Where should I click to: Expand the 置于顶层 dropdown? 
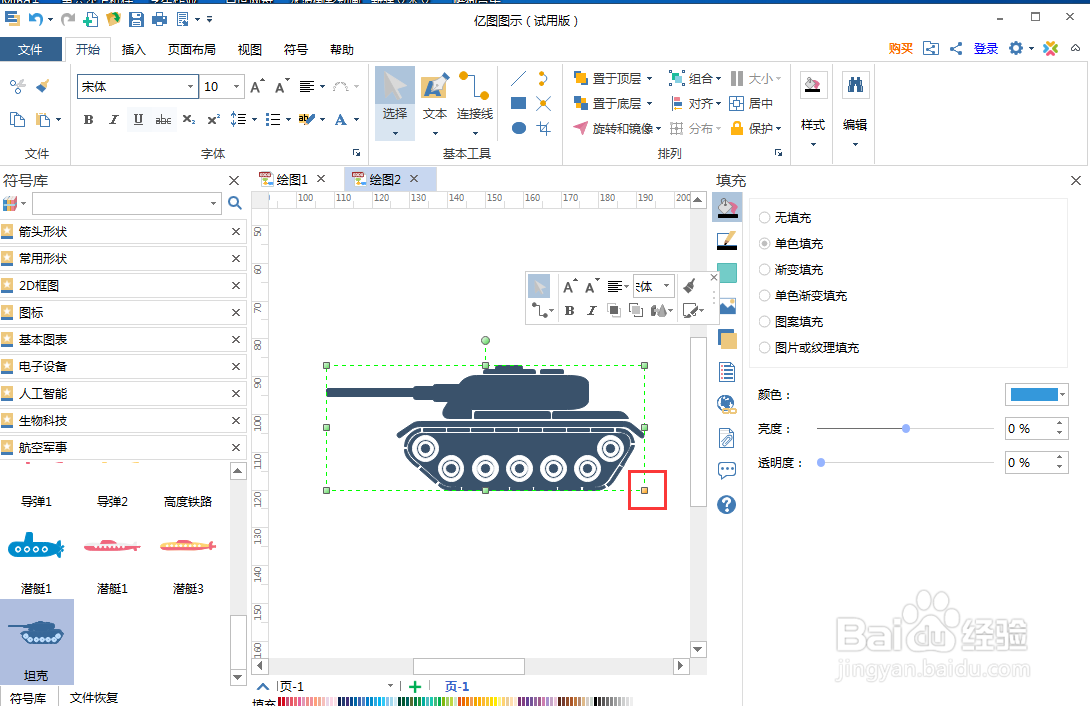tap(649, 79)
